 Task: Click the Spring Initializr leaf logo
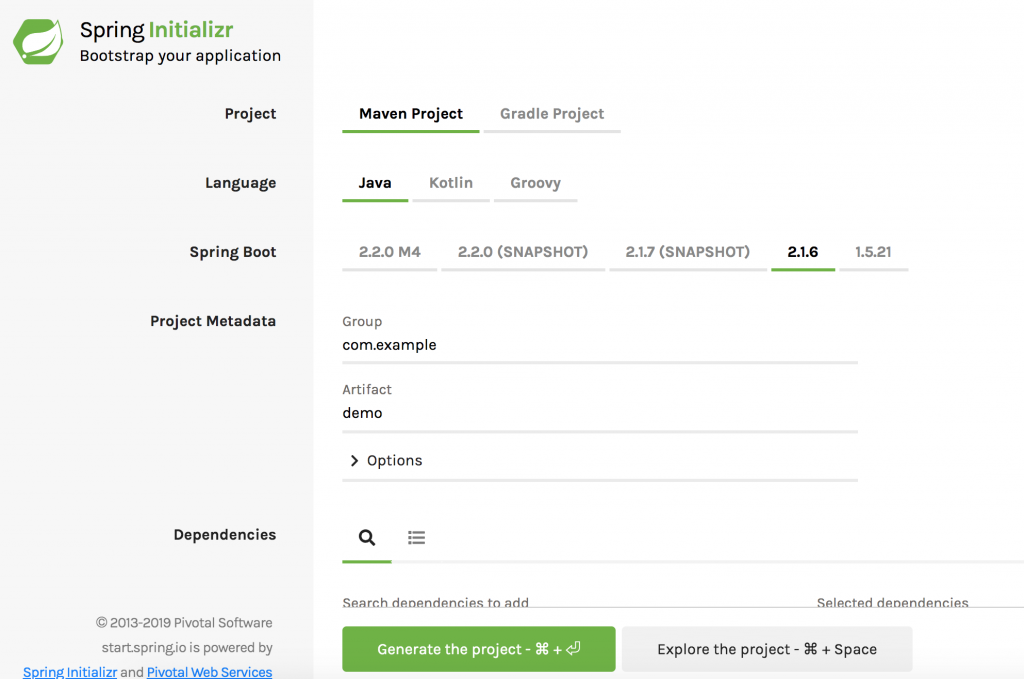pyautogui.click(x=39, y=42)
